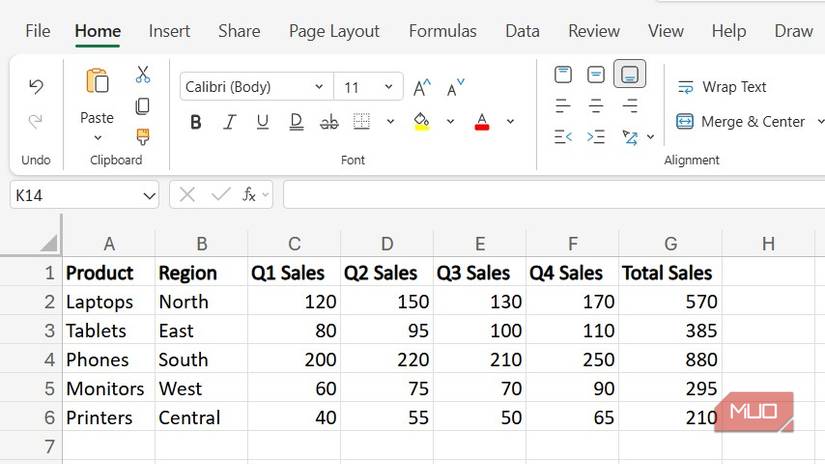Toggle Italic formatting
The image size is (825, 464).
pyautogui.click(x=229, y=122)
